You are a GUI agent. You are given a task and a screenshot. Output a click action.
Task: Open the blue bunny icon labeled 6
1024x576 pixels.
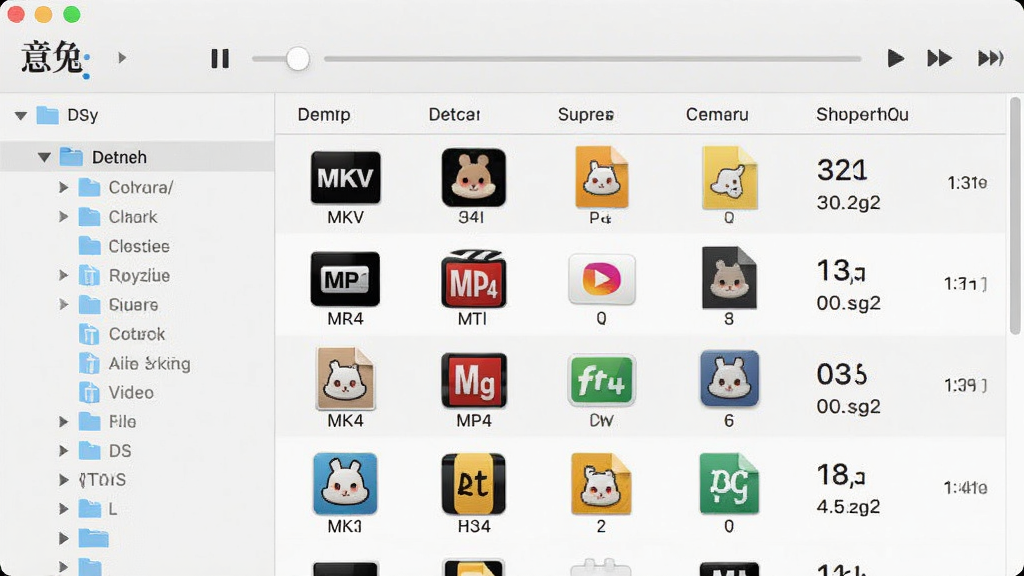pyautogui.click(x=729, y=379)
